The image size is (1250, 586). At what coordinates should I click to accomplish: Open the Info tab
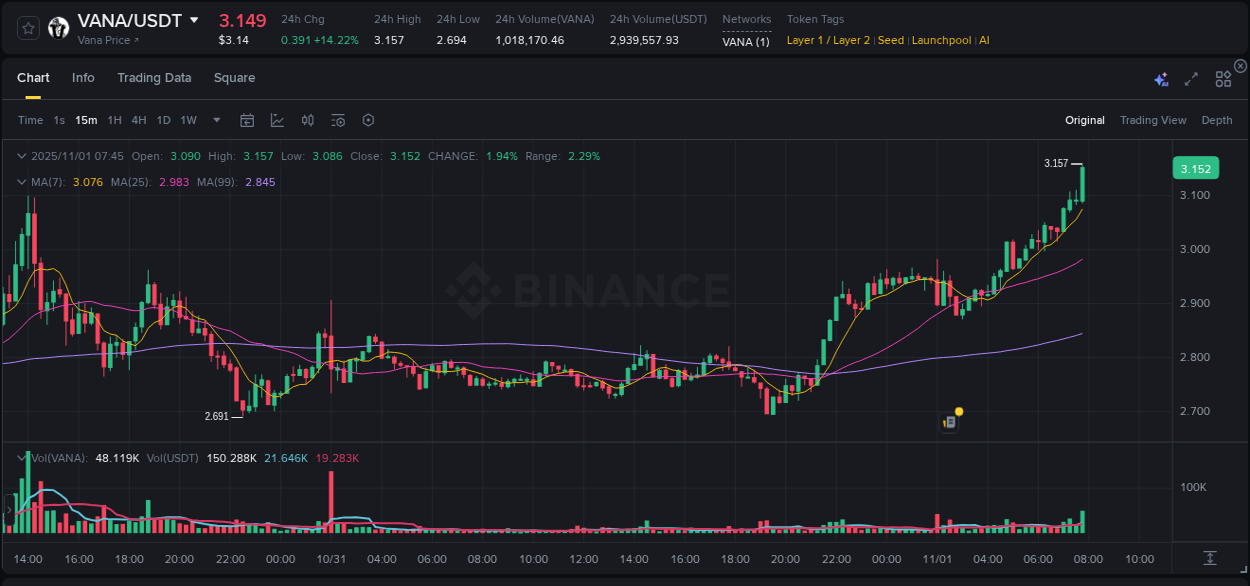83,77
